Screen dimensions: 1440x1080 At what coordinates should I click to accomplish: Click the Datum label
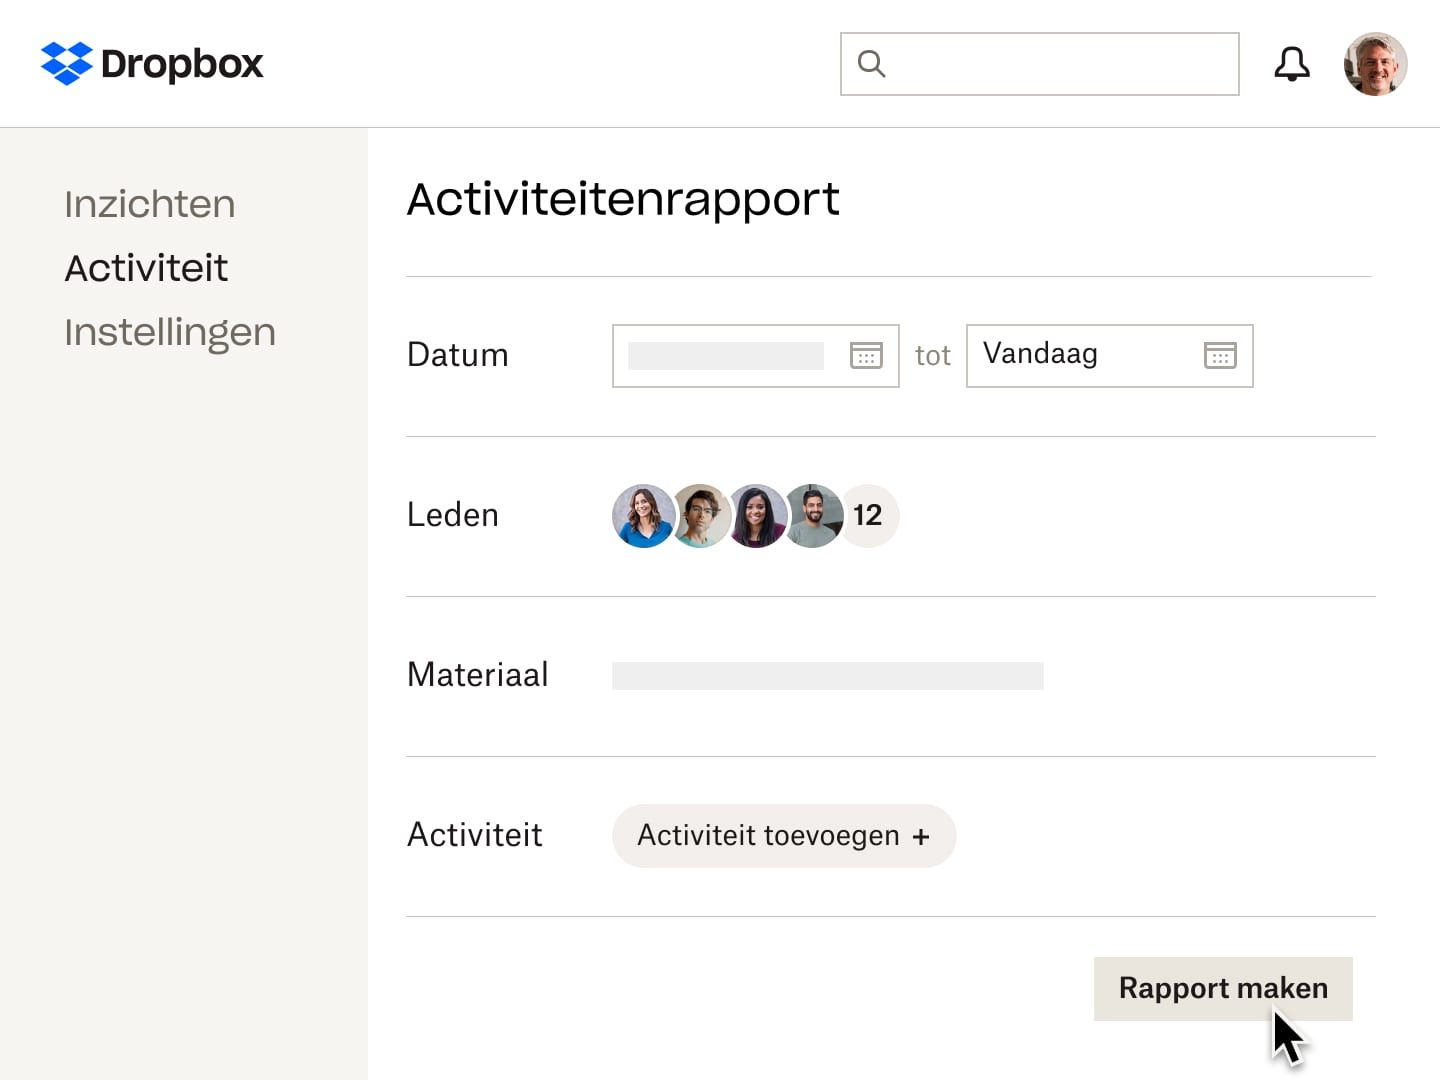click(x=458, y=355)
